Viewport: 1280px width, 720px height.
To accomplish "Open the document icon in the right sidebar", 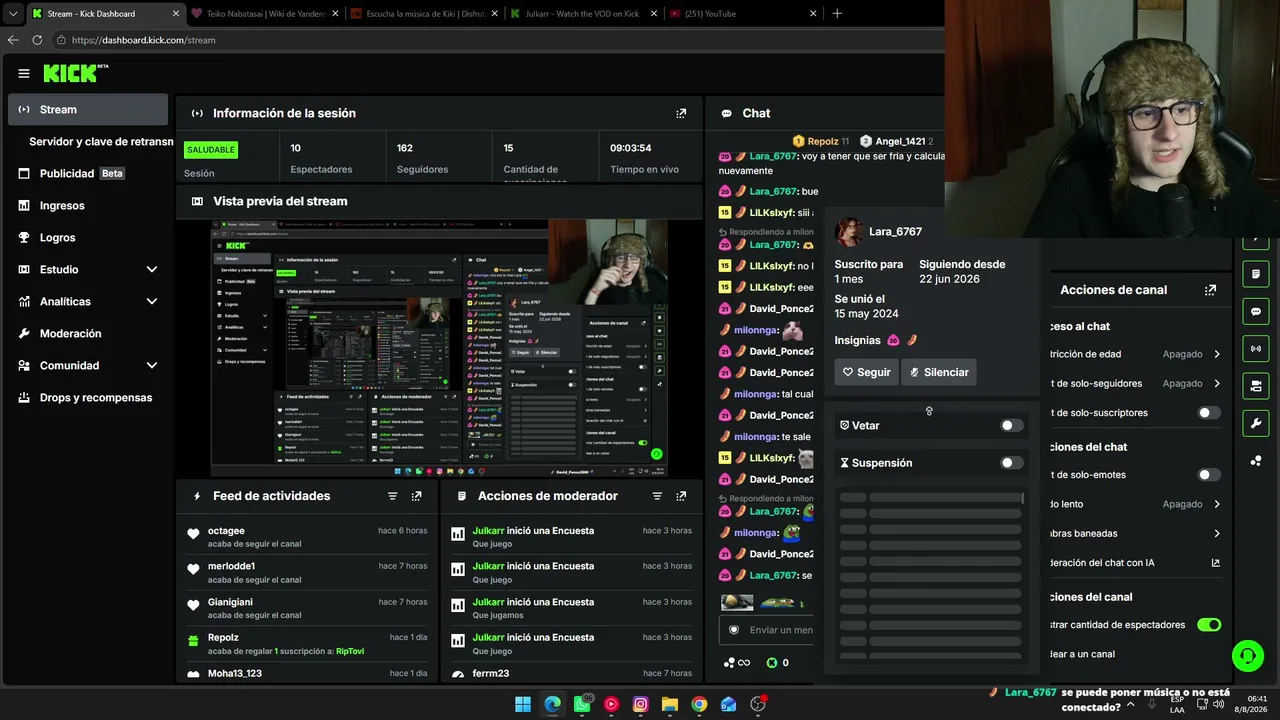I will tap(1256, 274).
